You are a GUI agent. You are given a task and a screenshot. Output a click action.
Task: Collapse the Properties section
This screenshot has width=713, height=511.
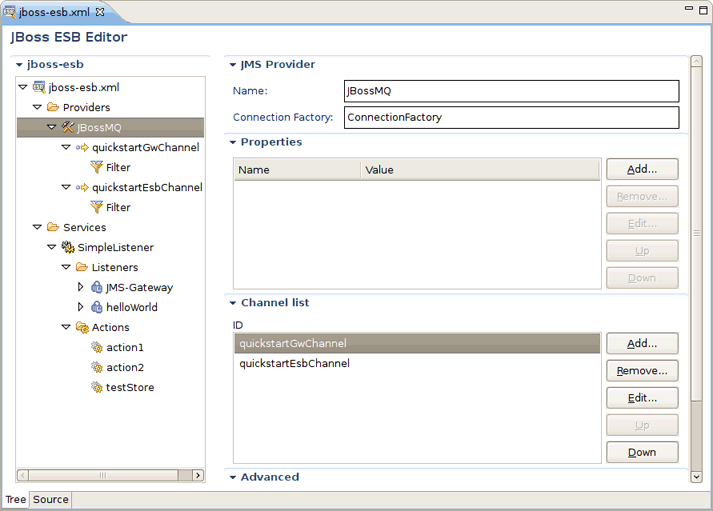(x=233, y=142)
